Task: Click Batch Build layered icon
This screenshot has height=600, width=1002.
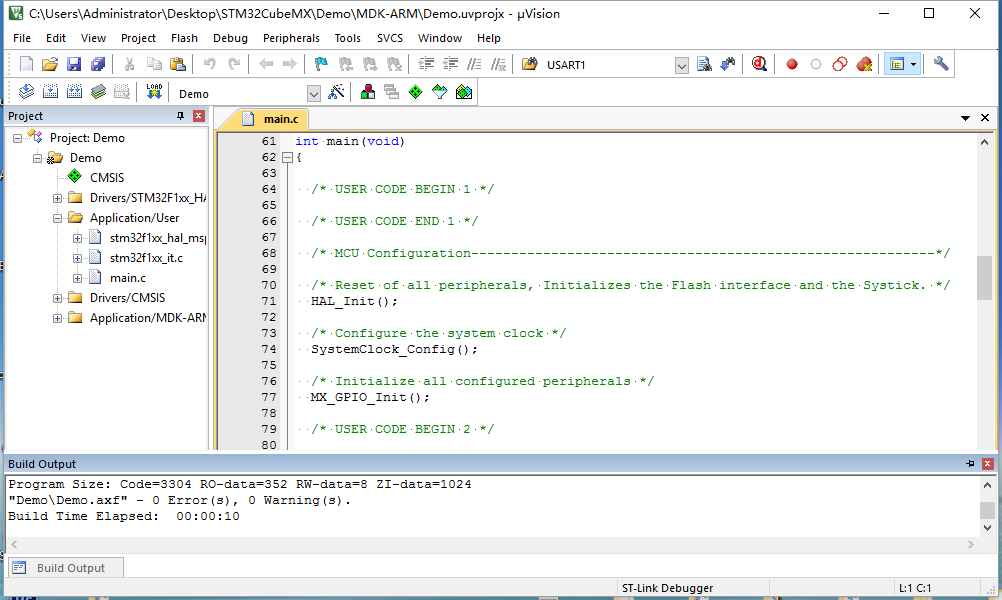Action: [98, 92]
